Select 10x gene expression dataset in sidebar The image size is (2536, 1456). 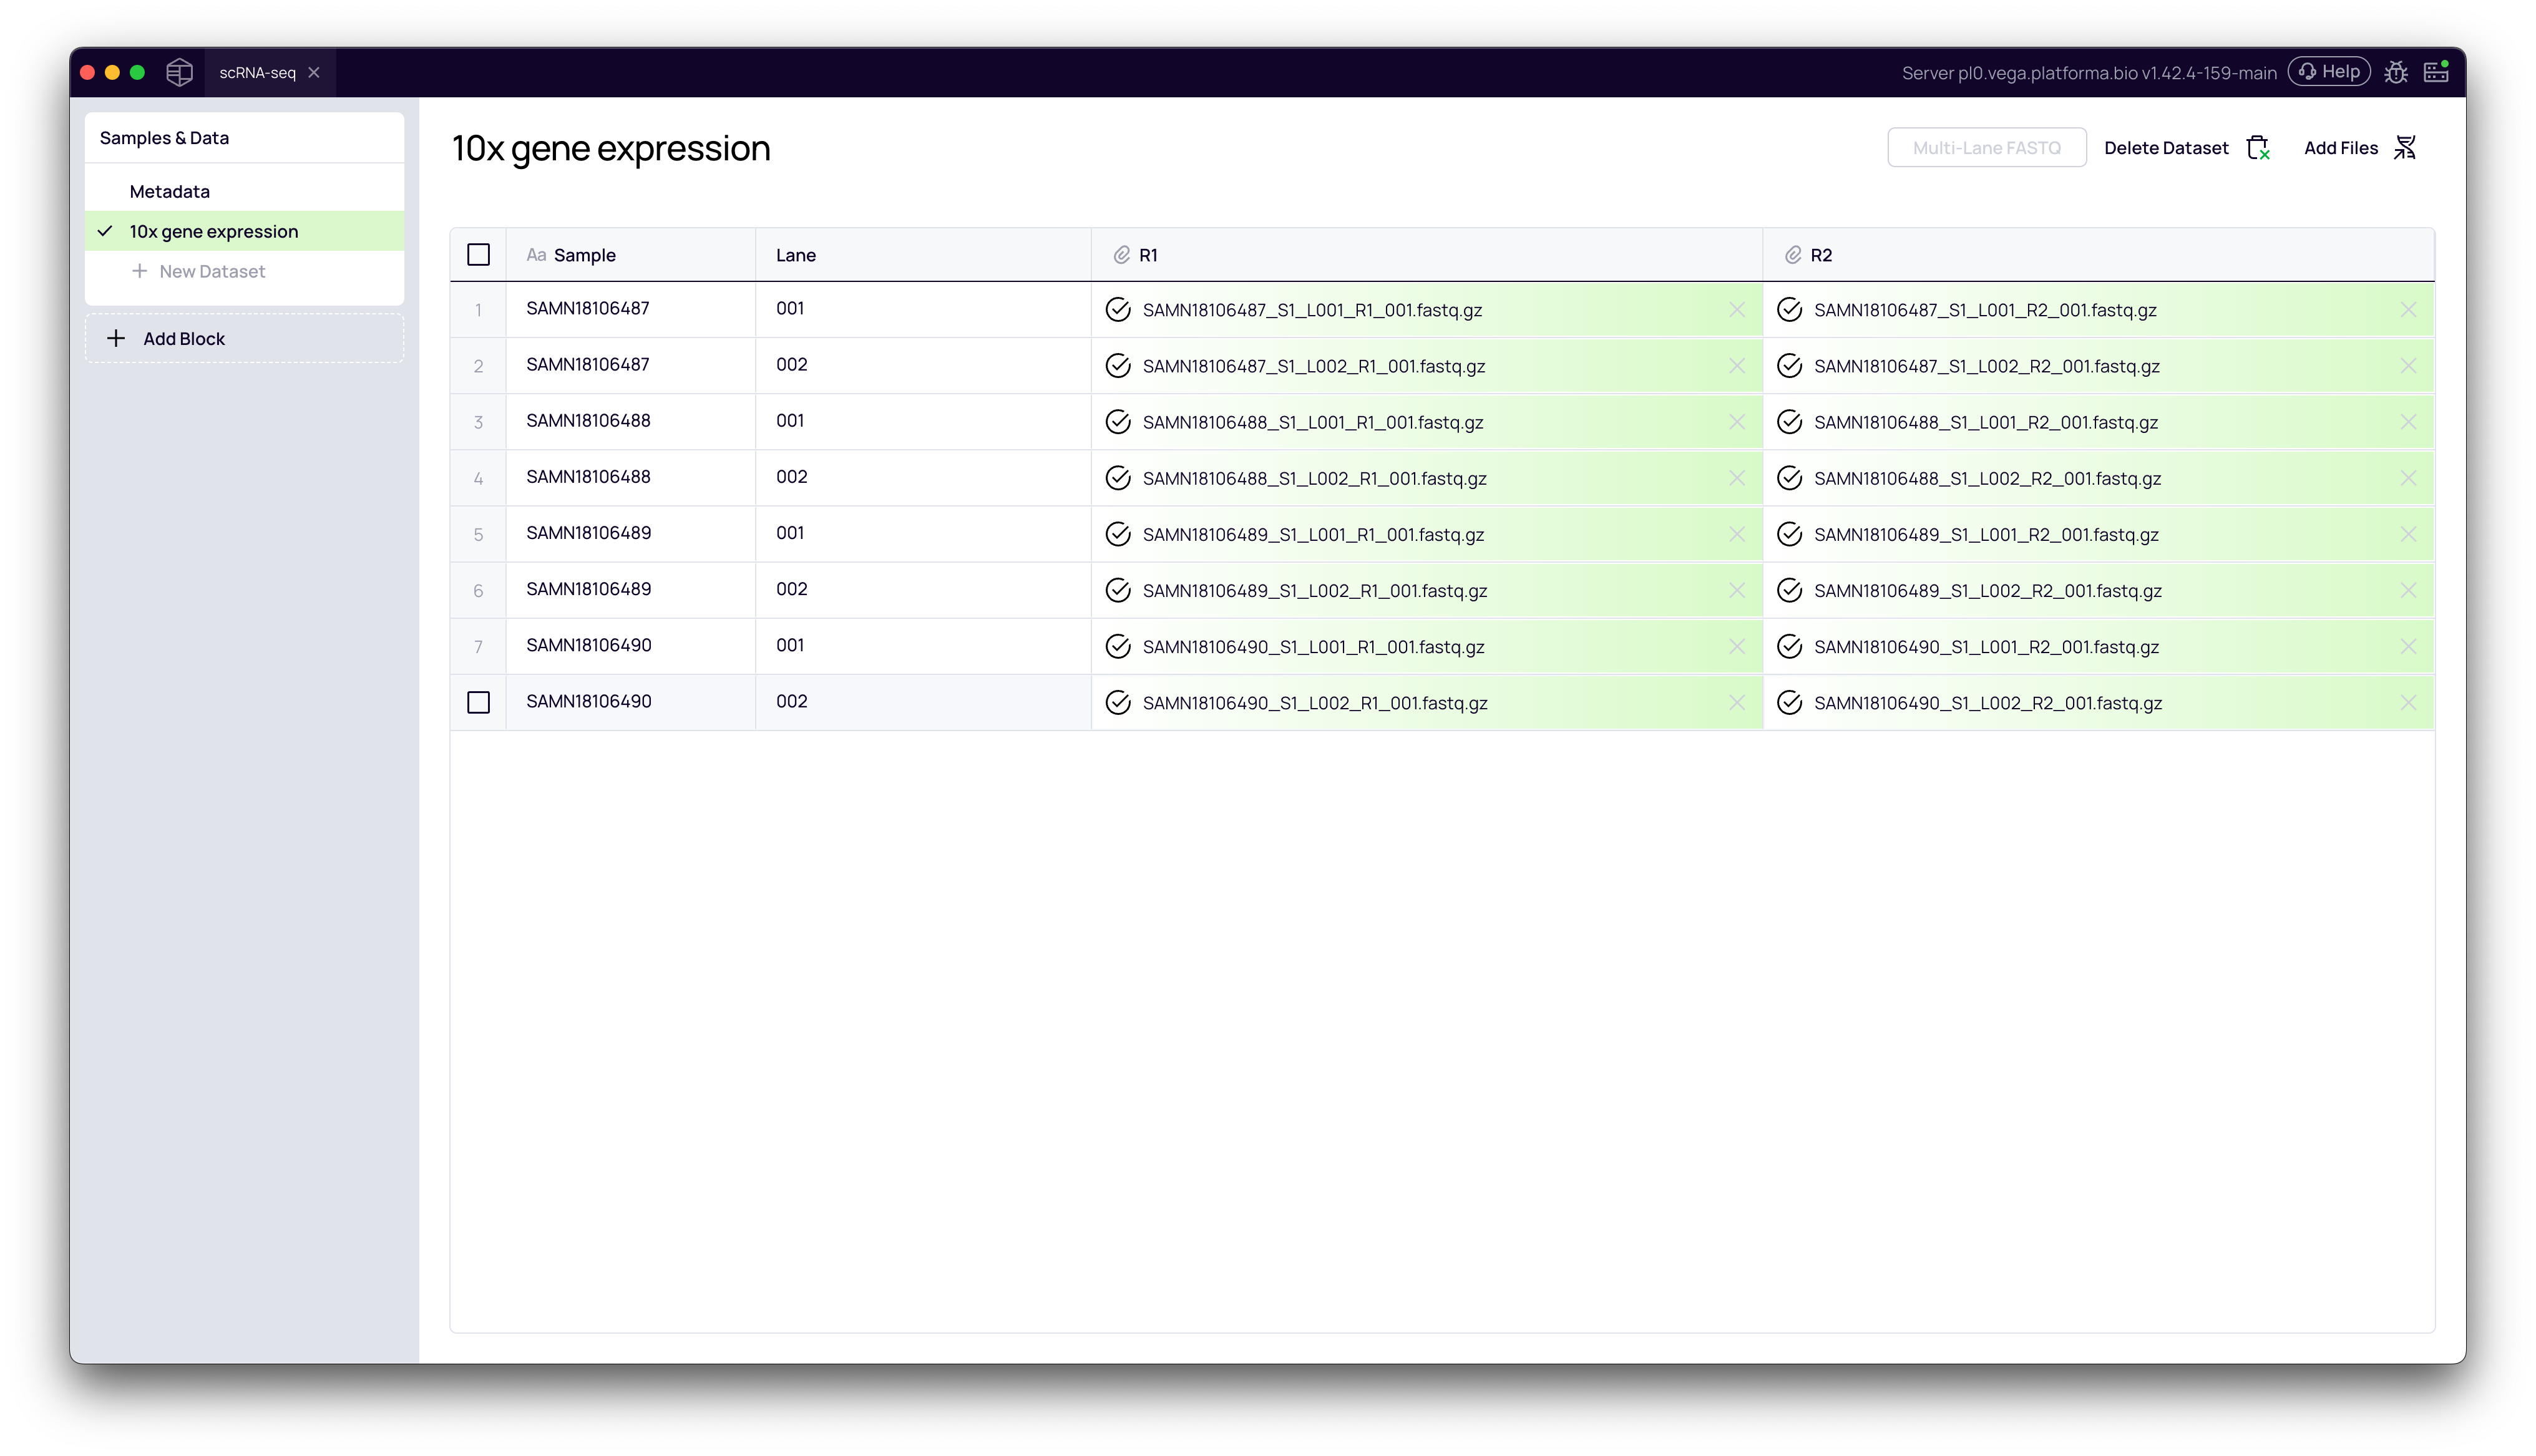(x=213, y=231)
